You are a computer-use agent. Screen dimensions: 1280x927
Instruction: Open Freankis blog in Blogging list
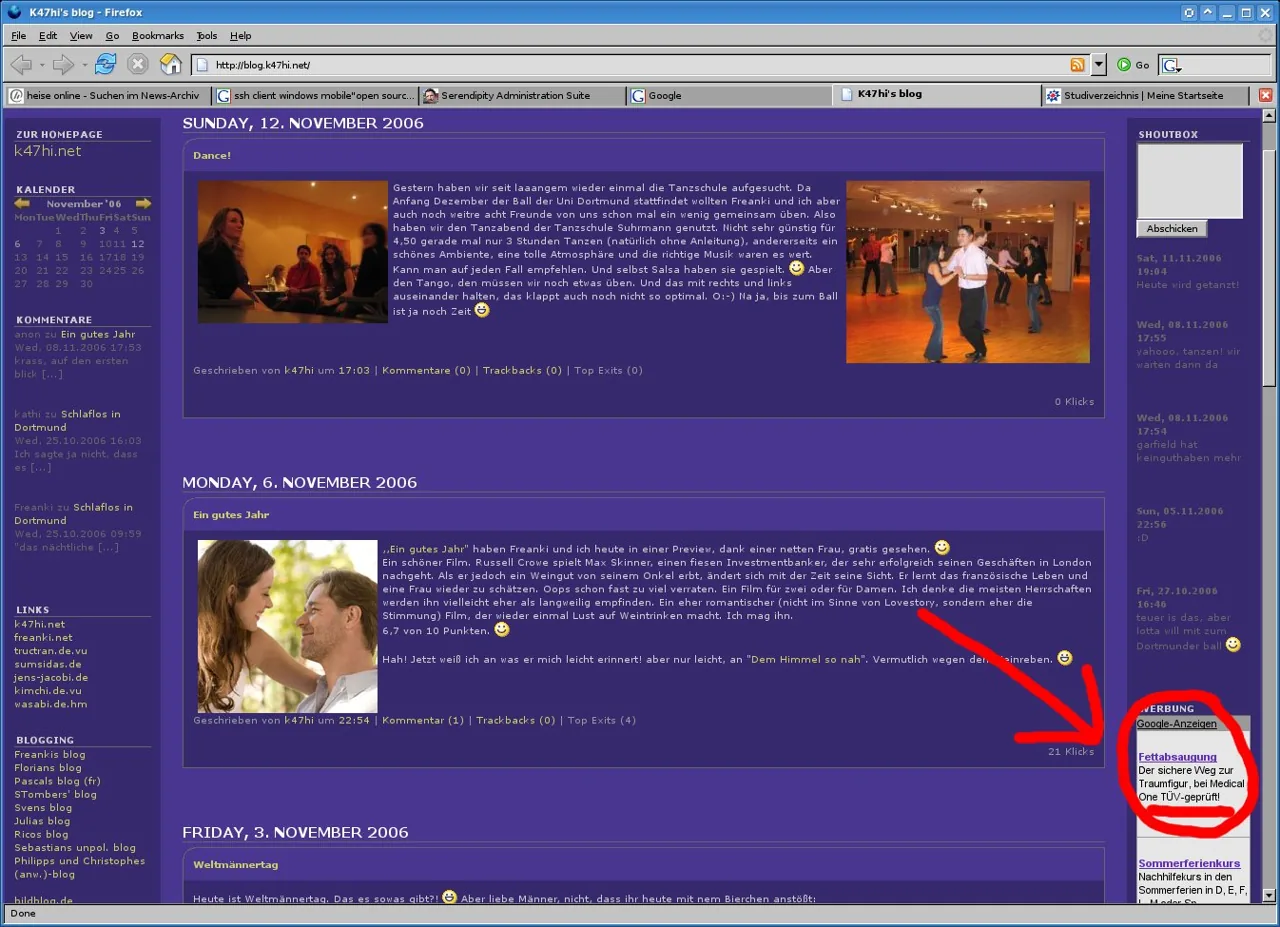[50, 755]
